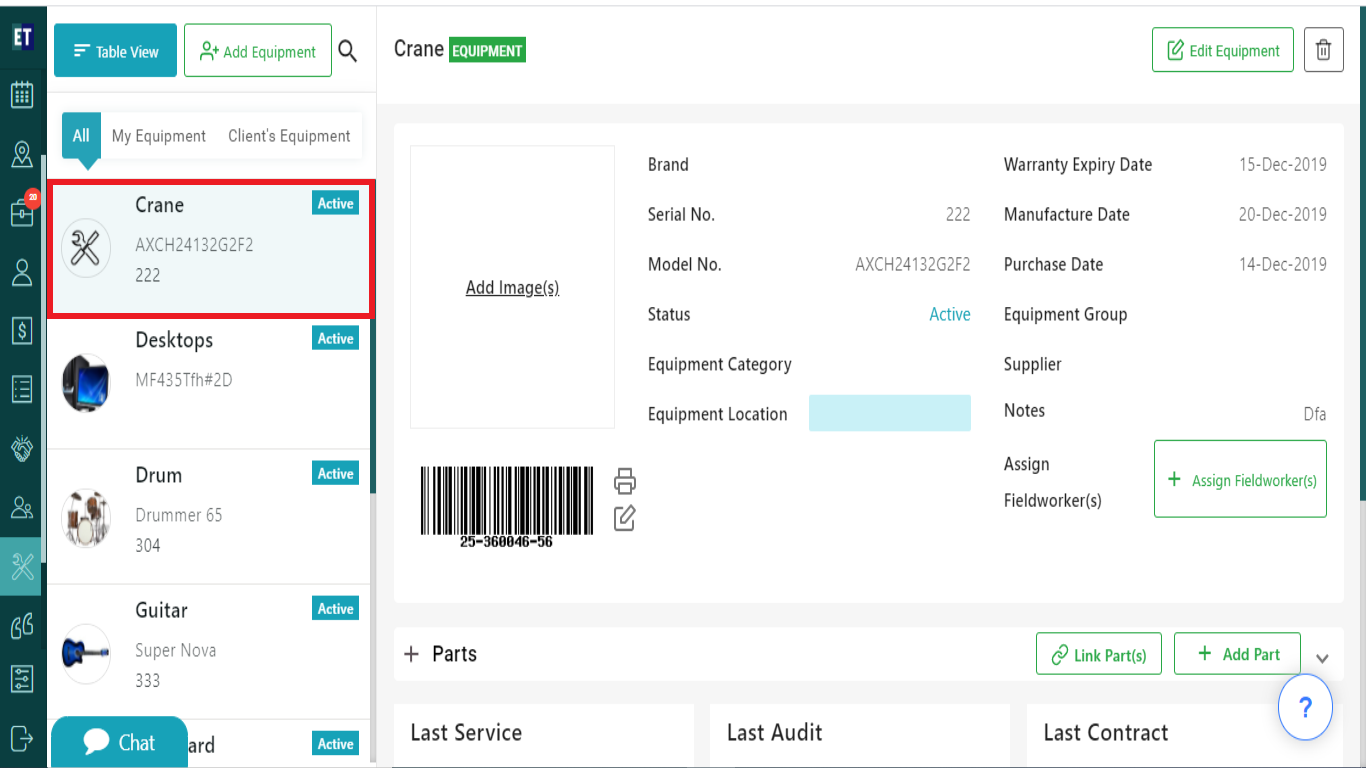1366x768 pixels.
Task: Click the barcode image 25-360046-56
Action: tap(506, 506)
